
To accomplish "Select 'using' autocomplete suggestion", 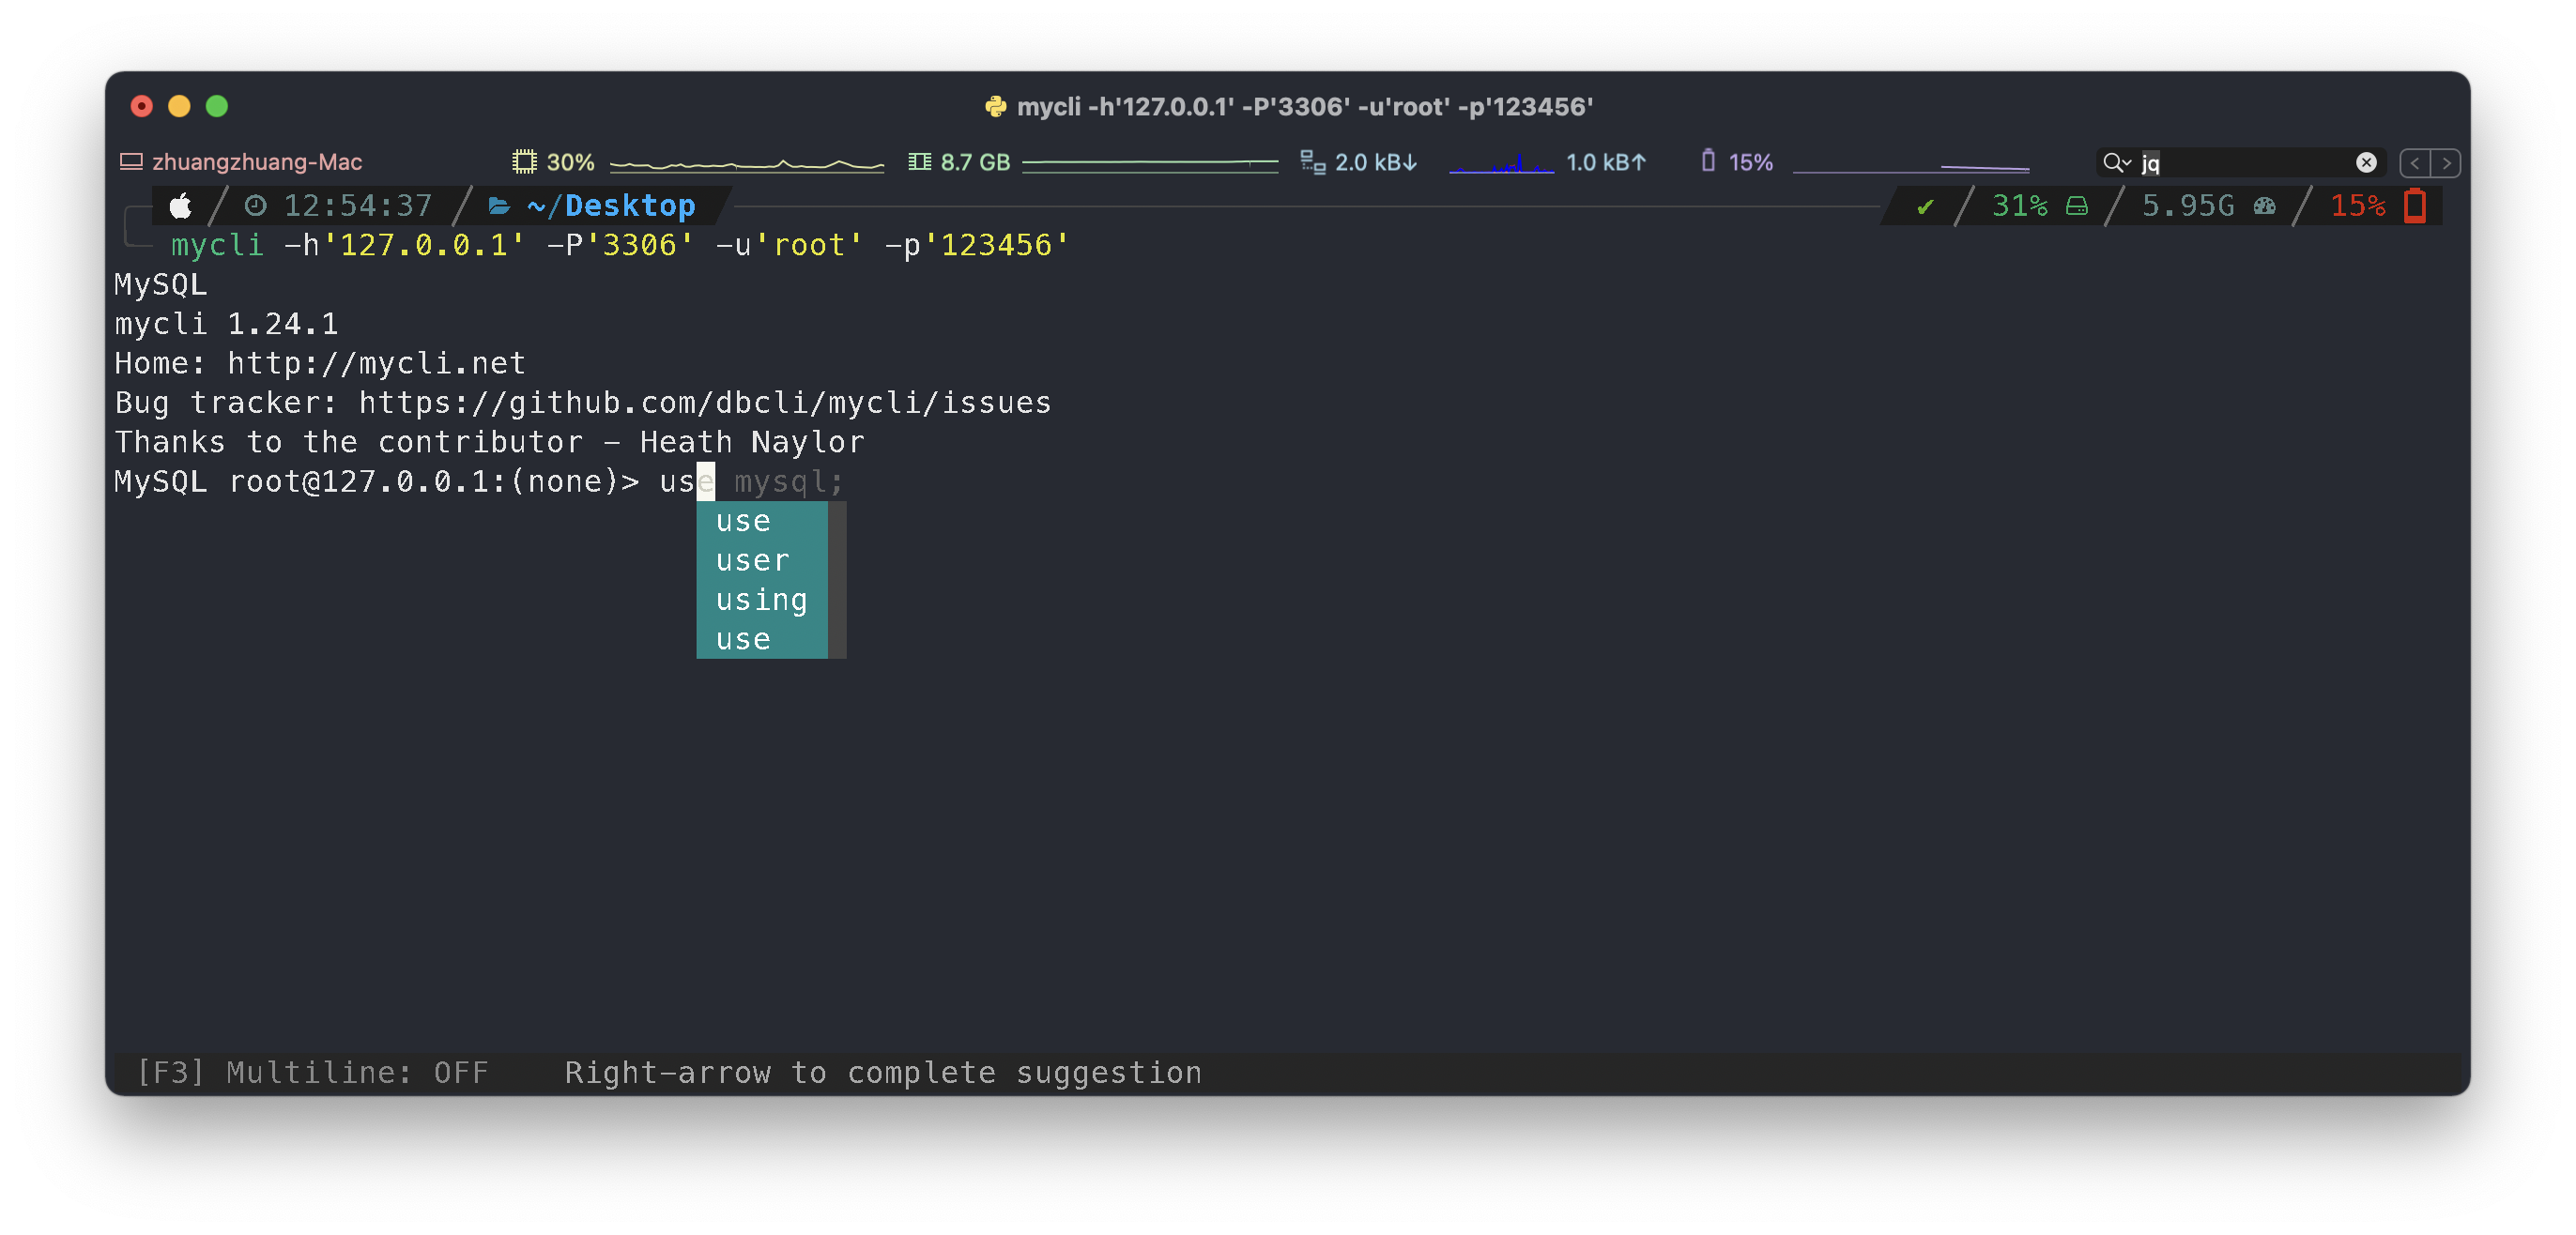I will point(762,600).
